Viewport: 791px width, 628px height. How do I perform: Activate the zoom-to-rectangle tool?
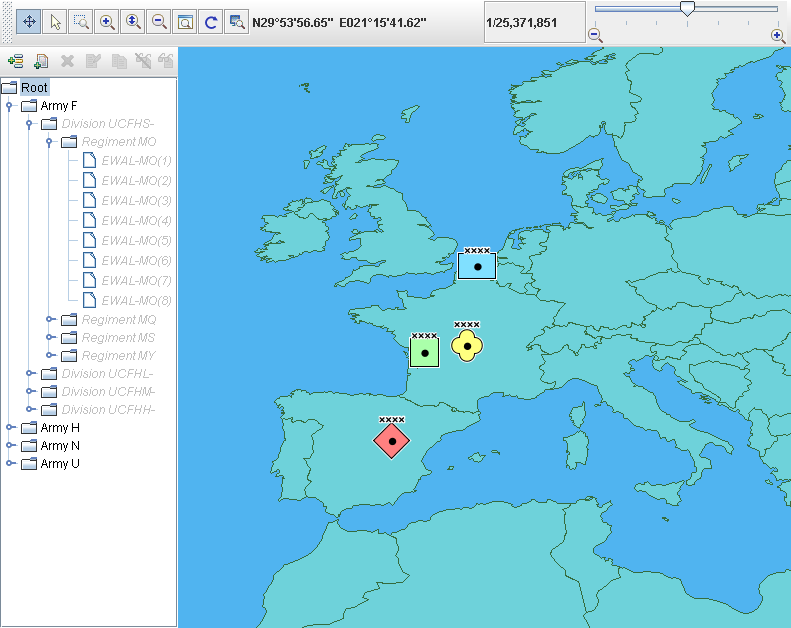click(82, 21)
